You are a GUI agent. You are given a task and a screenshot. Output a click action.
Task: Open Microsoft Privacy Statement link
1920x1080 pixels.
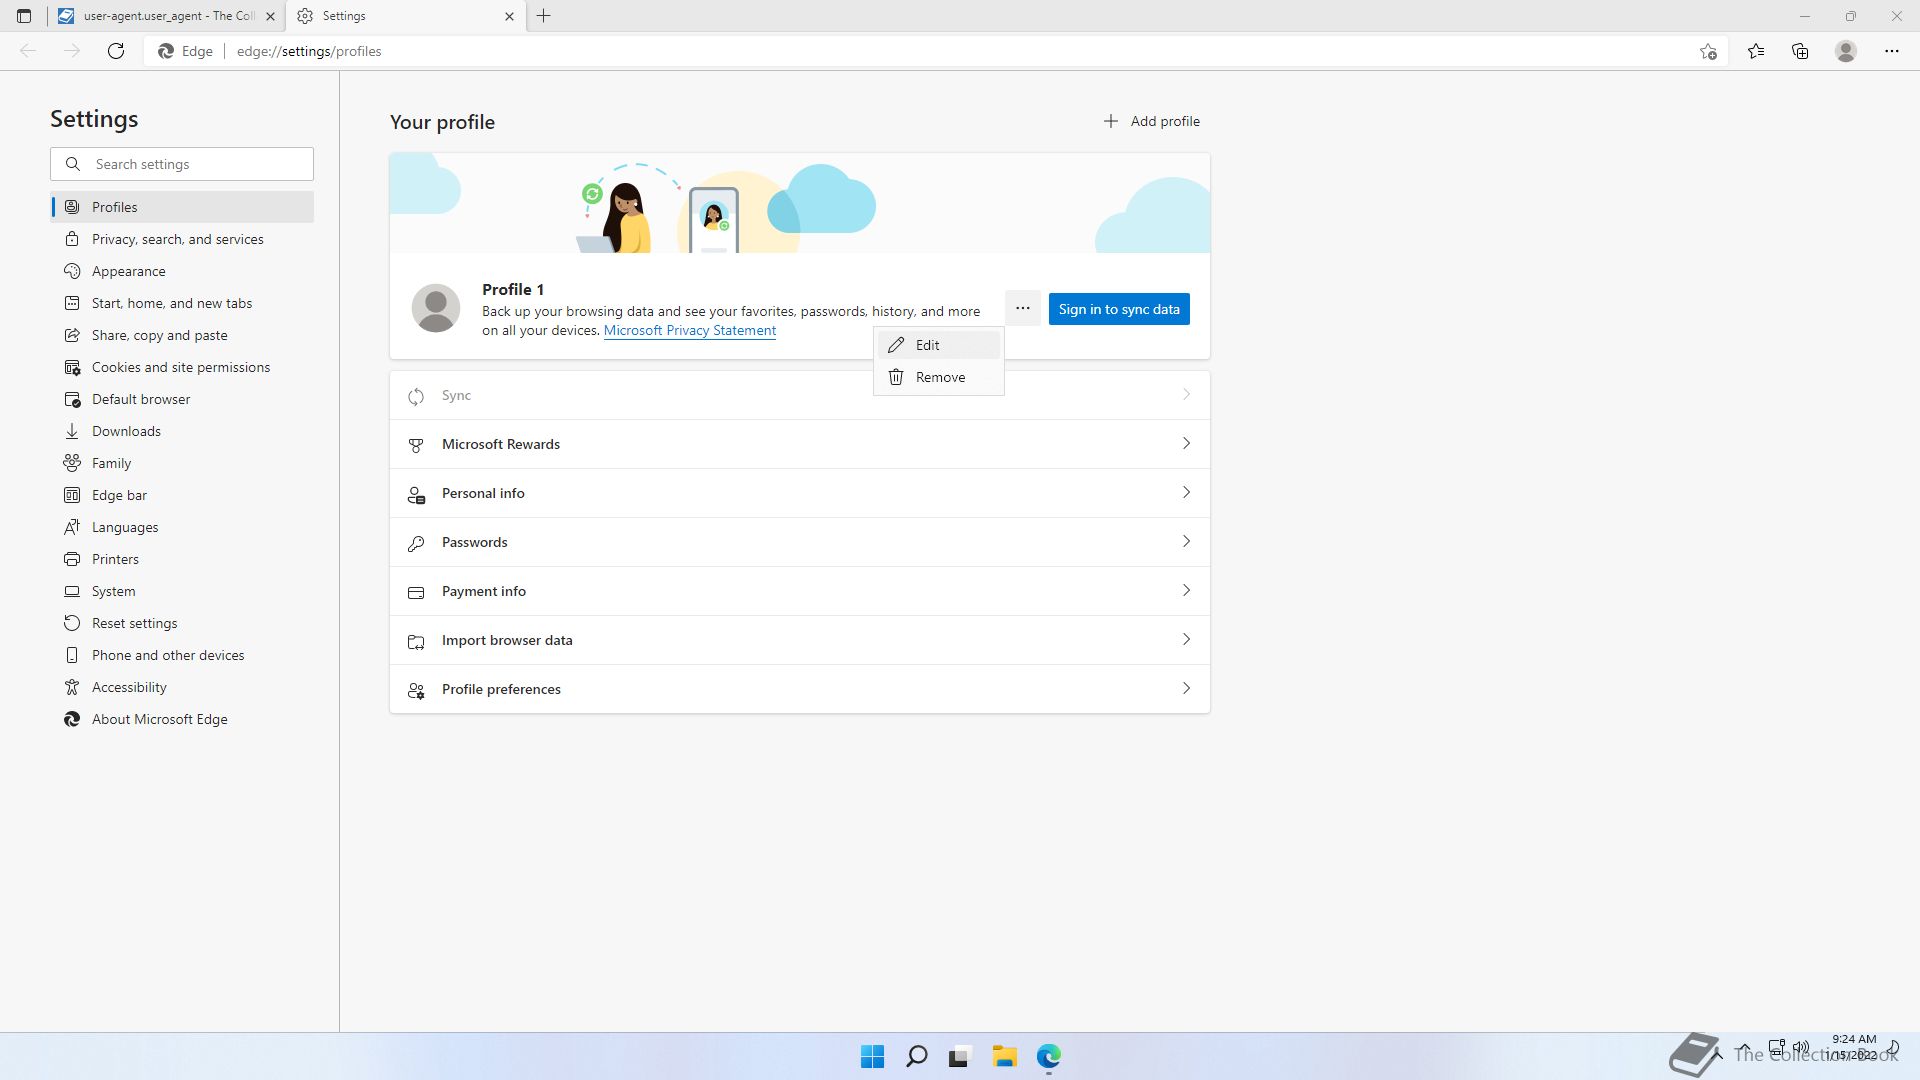pyautogui.click(x=689, y=331)
